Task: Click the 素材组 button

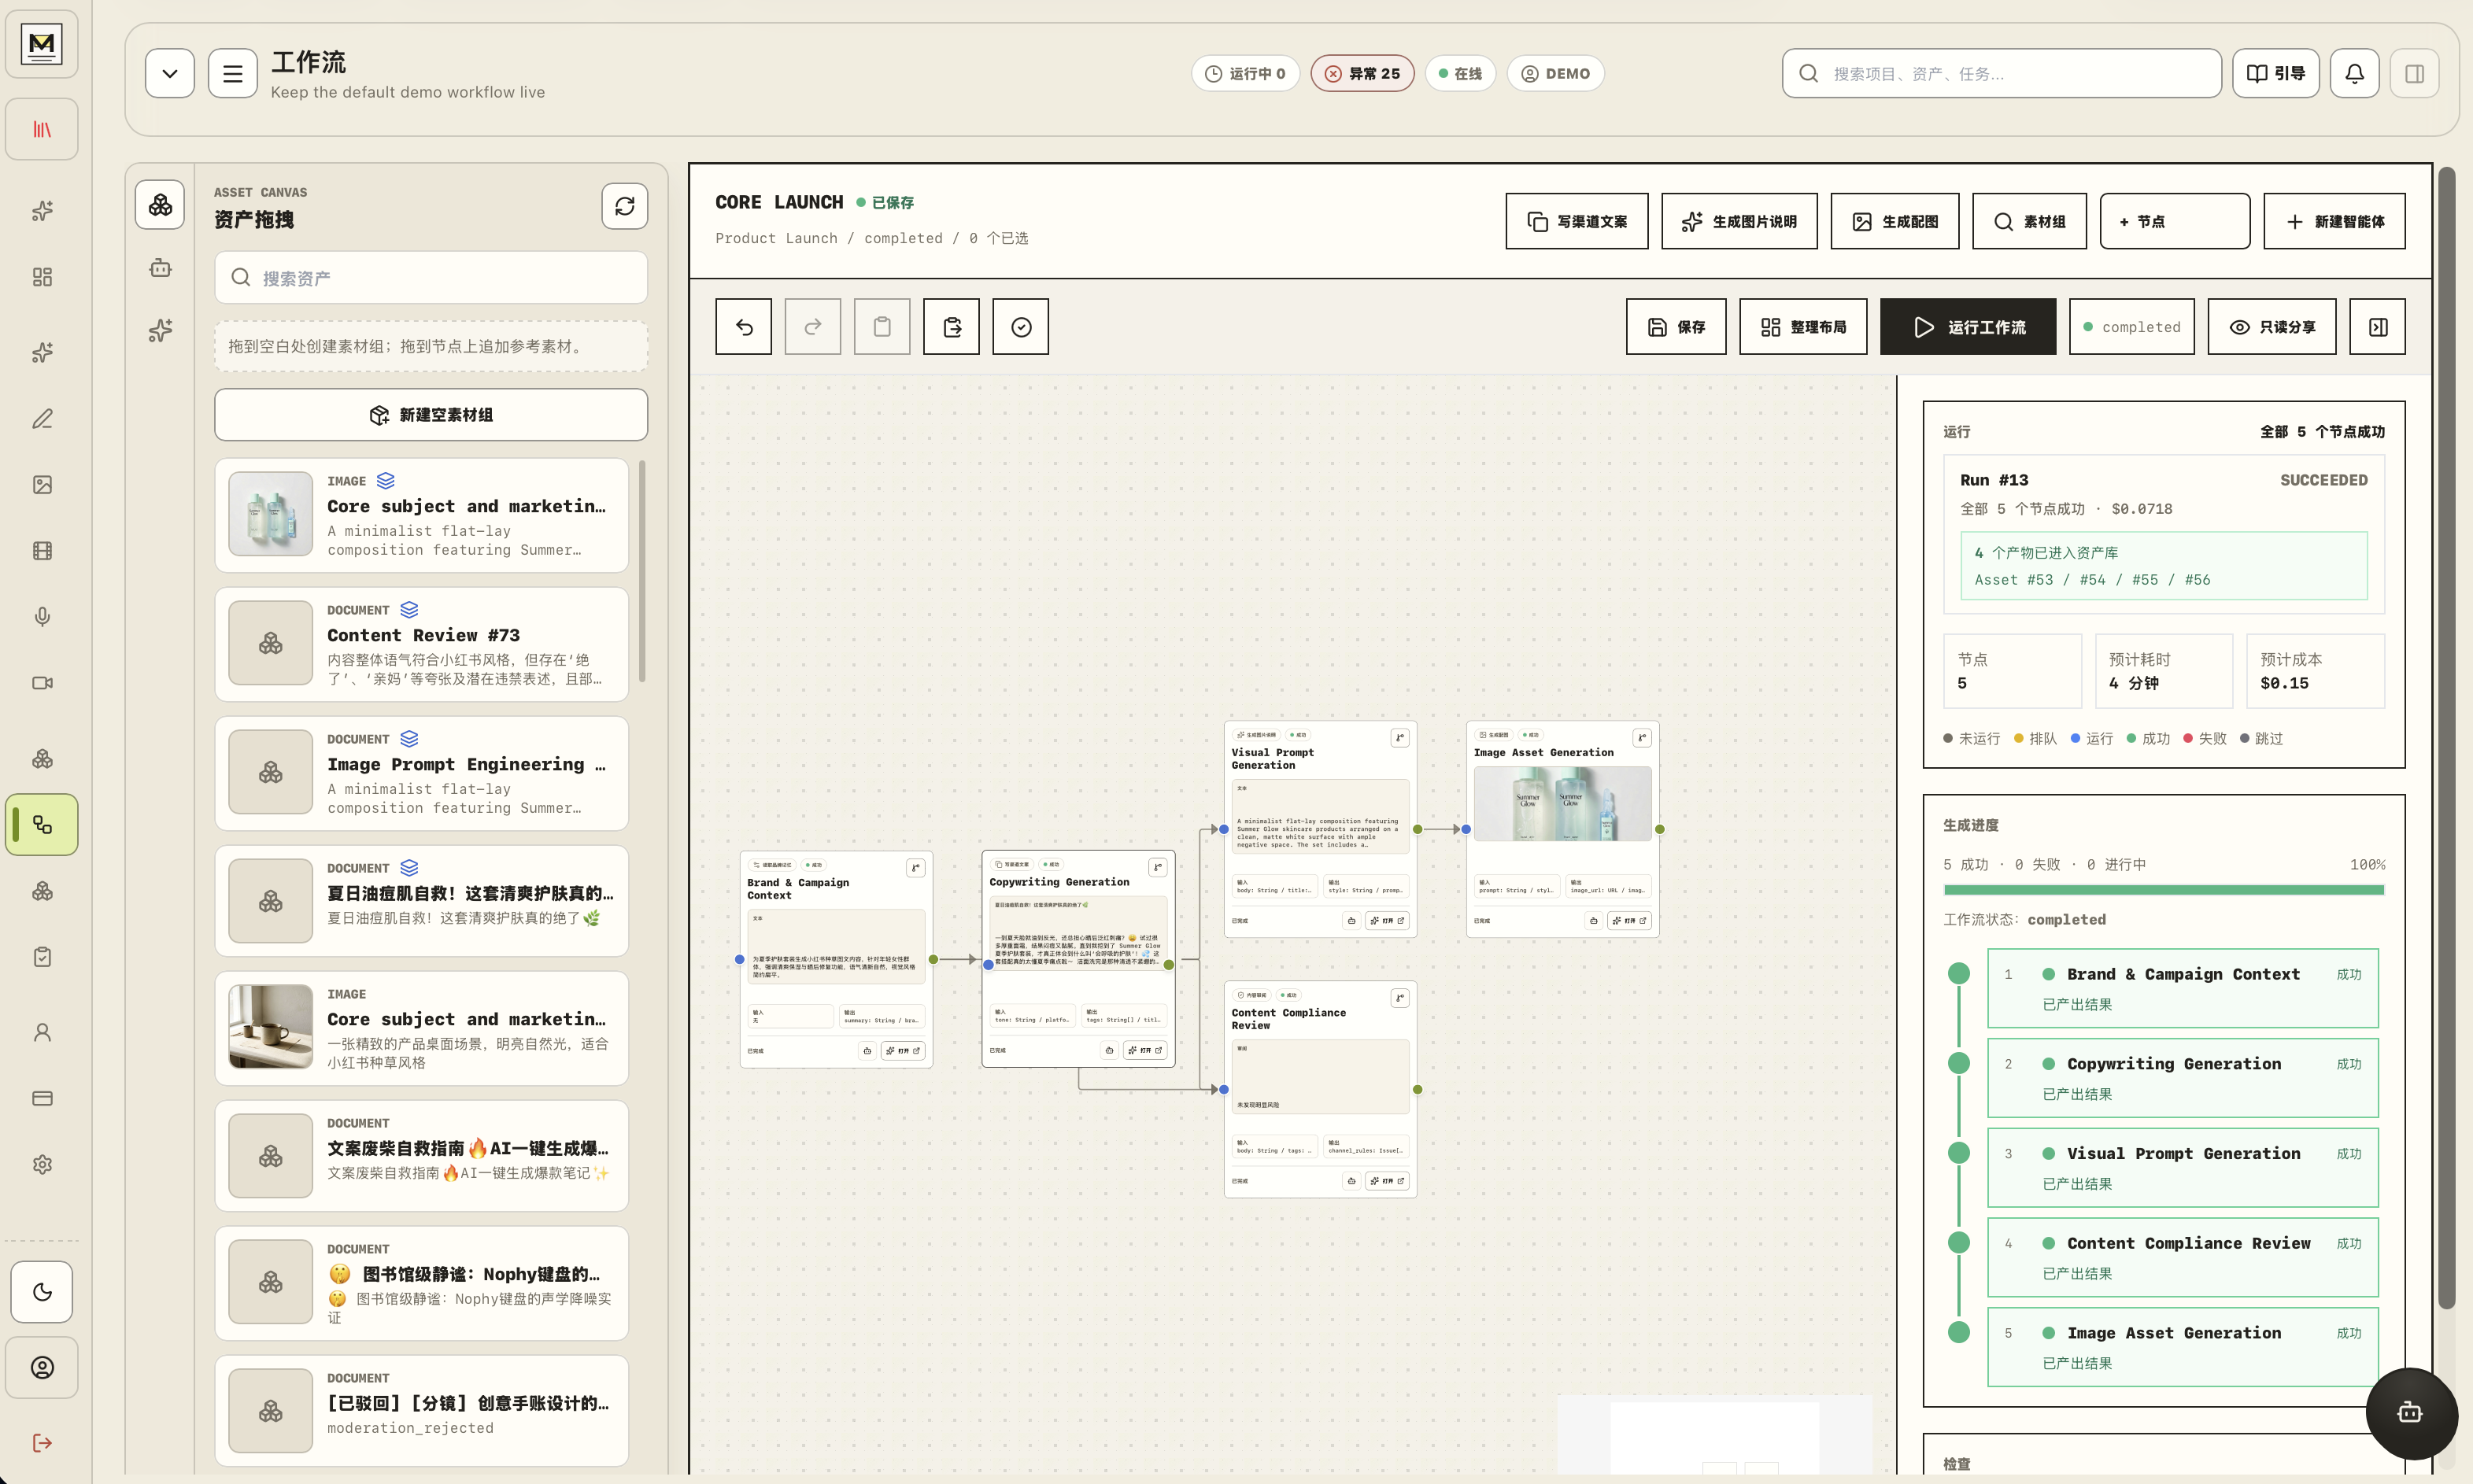Action: (x=2029, y=222)
